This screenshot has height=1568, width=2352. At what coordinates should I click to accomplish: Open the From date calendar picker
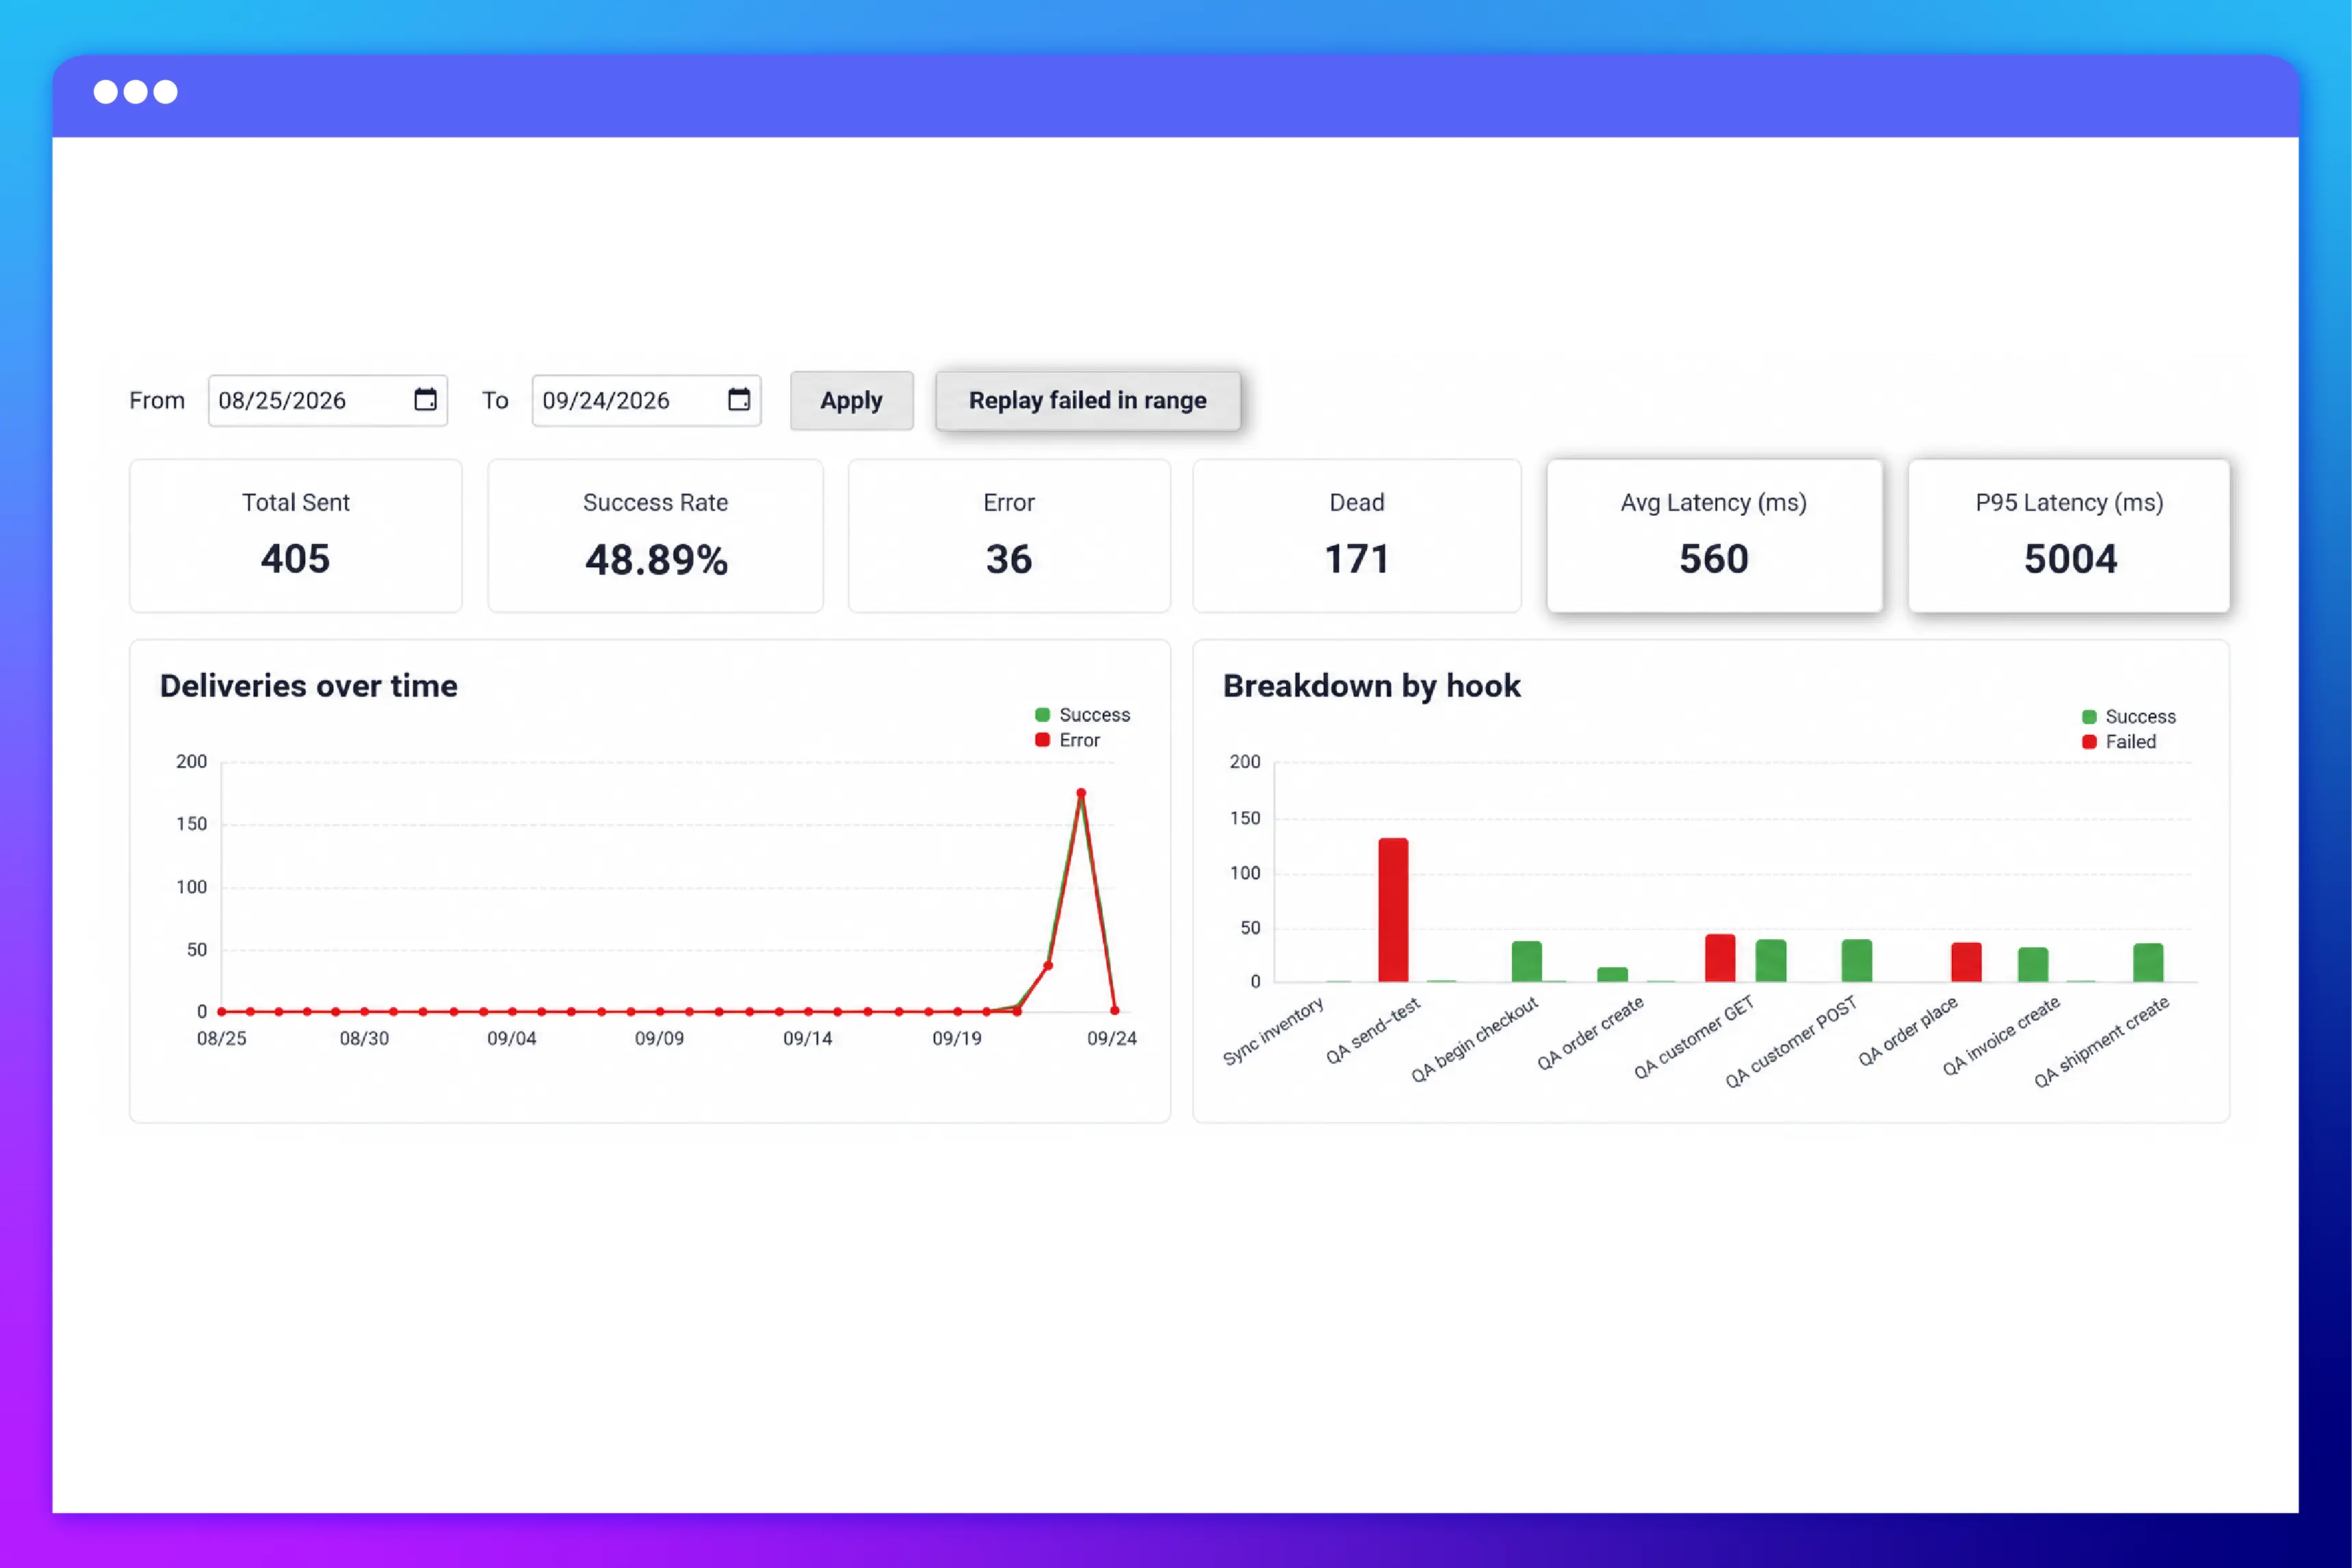tap(425, 399)
